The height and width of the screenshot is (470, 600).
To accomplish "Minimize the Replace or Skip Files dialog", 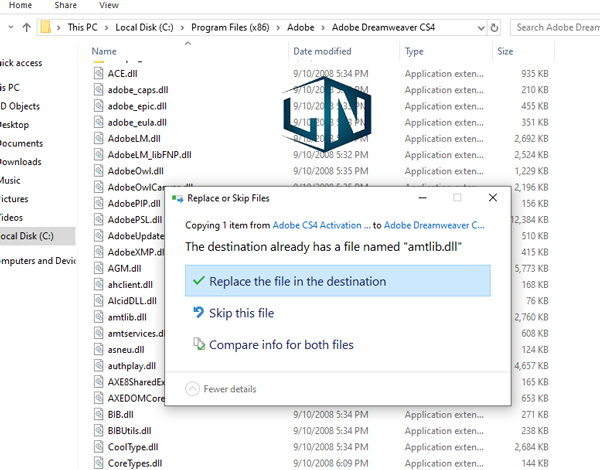I will click(x=422, y=197).
